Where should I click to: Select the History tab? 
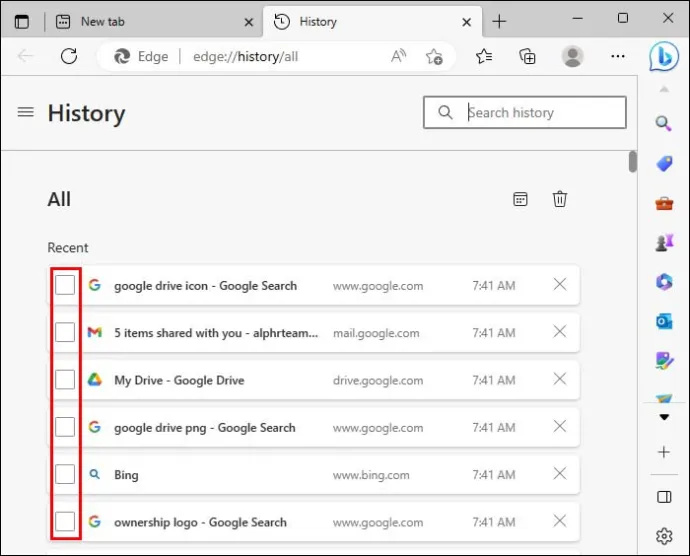coord(372,22)
